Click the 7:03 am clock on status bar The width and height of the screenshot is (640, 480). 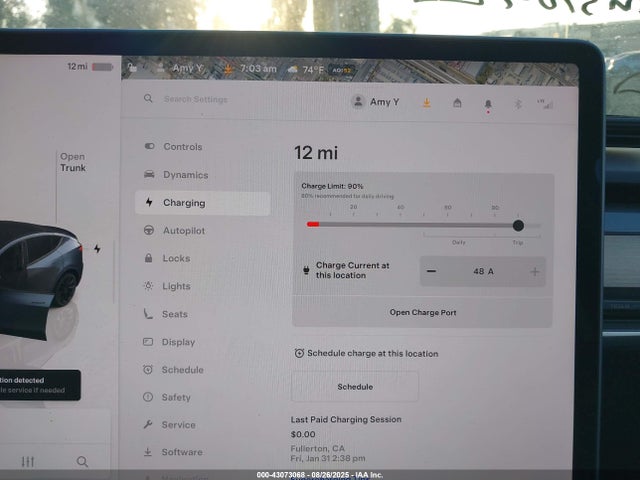point(258,69)
